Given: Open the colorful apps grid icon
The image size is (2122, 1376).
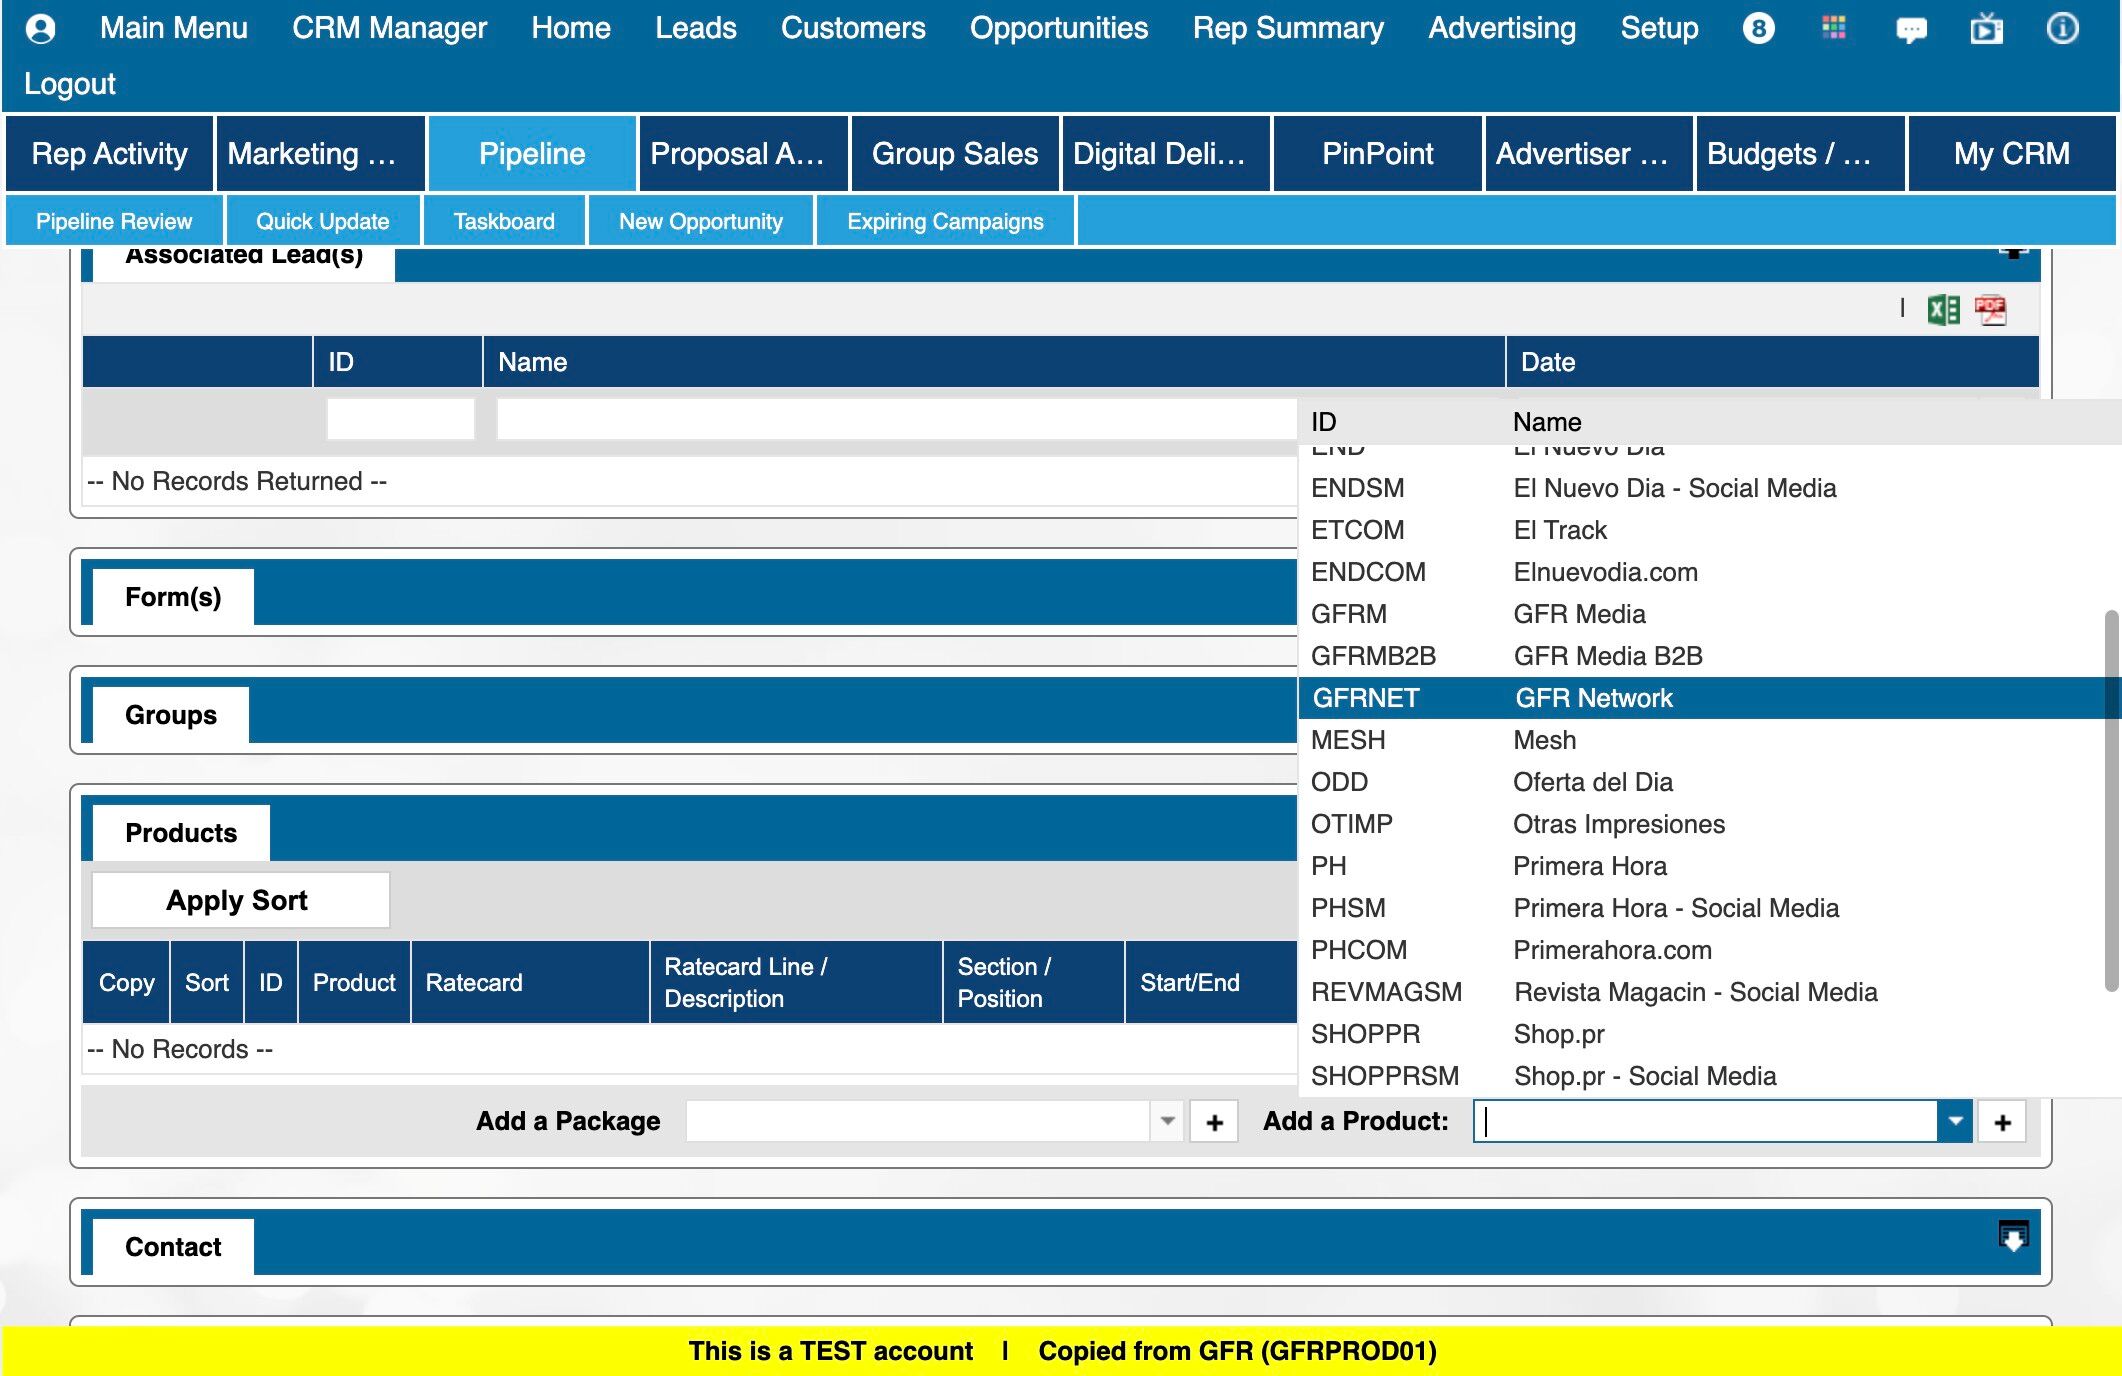Looking at the screenshot, I should (x=1833, y=28).
